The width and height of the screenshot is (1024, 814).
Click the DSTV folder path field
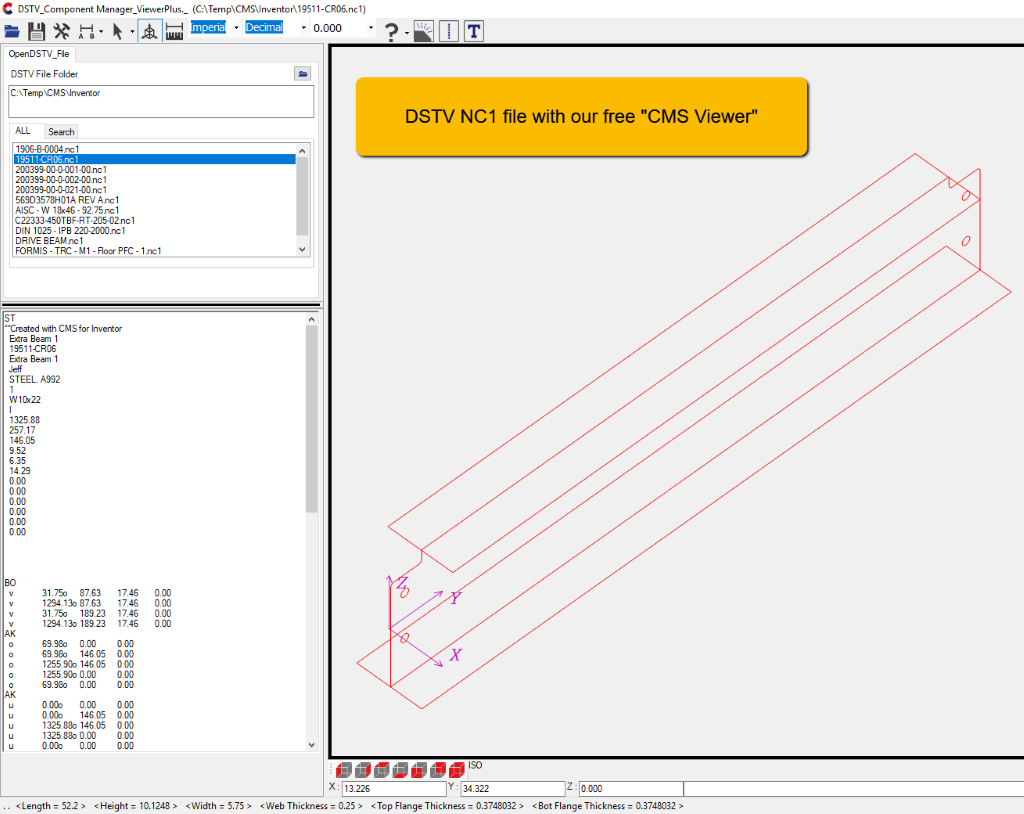(161, 101)
